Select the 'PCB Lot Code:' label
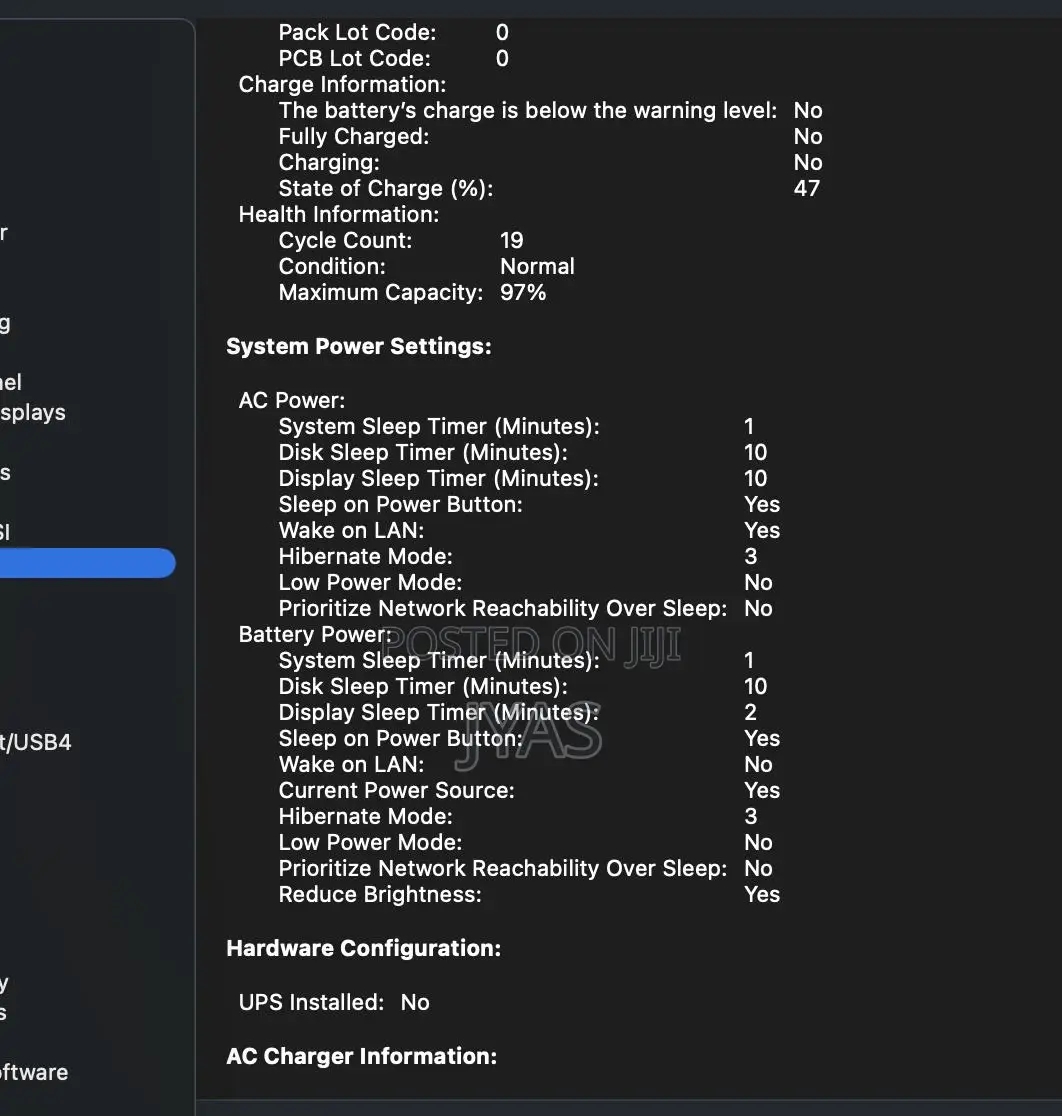1062x1116 pixels. 354,58
